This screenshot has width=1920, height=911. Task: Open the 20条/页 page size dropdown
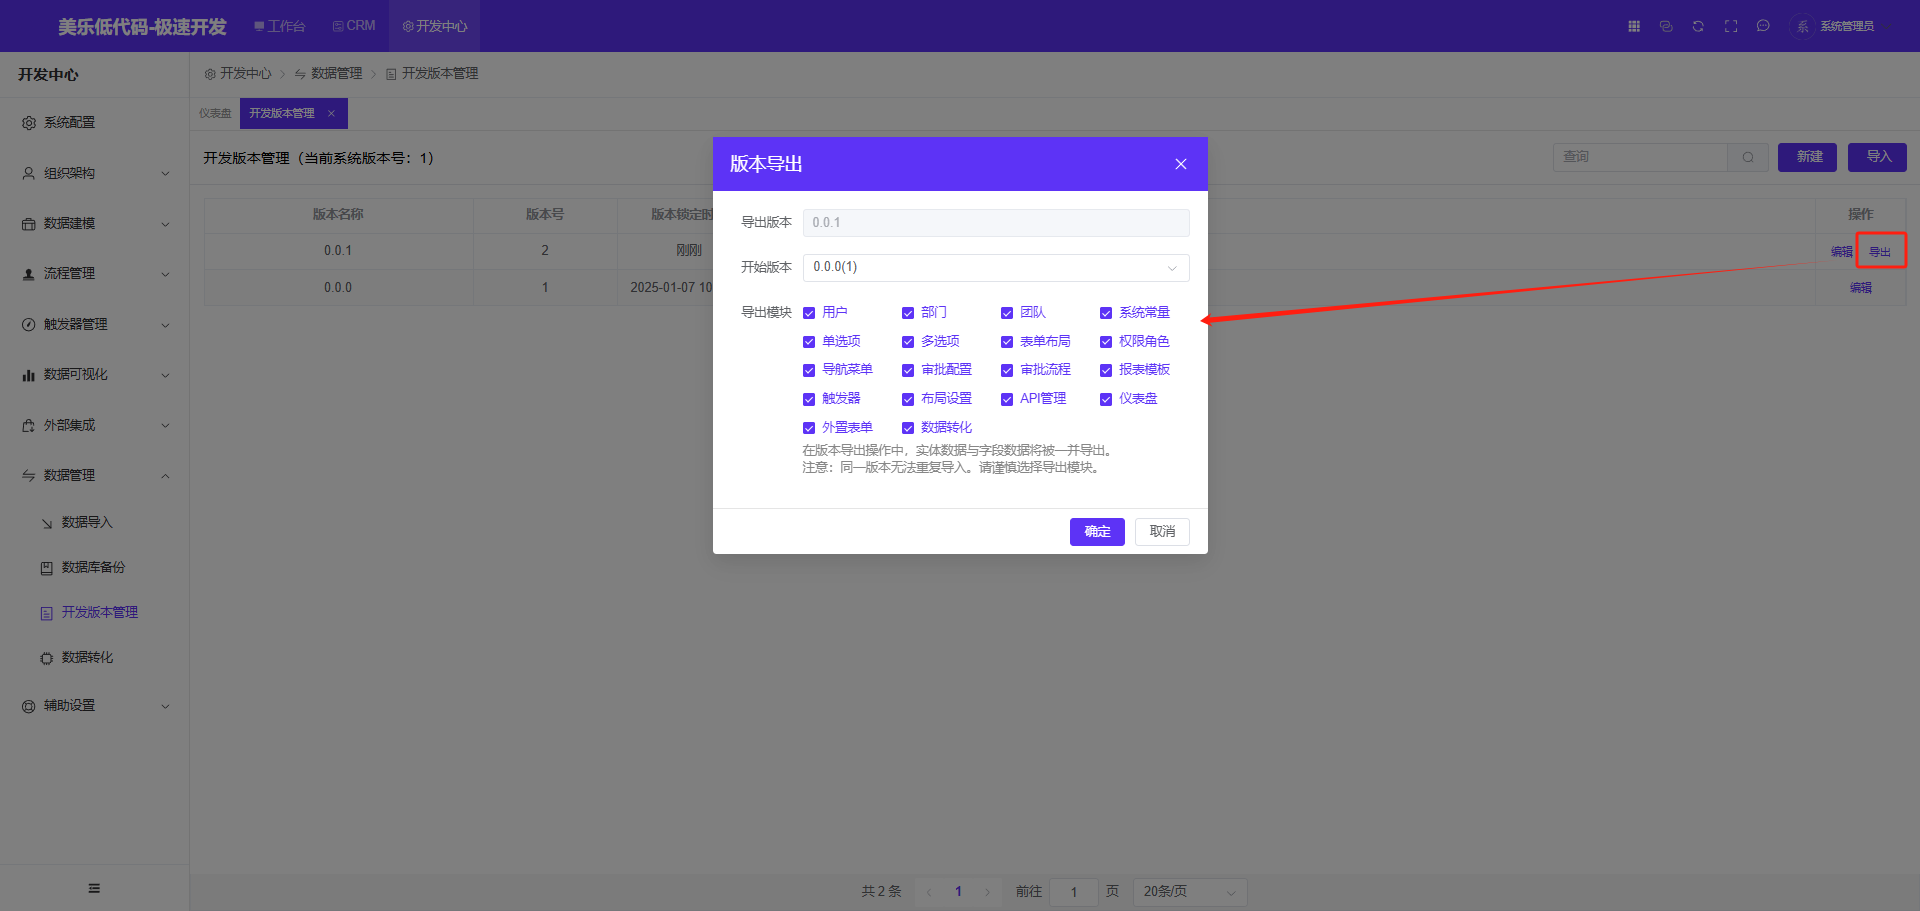(x=1189, y=891)
